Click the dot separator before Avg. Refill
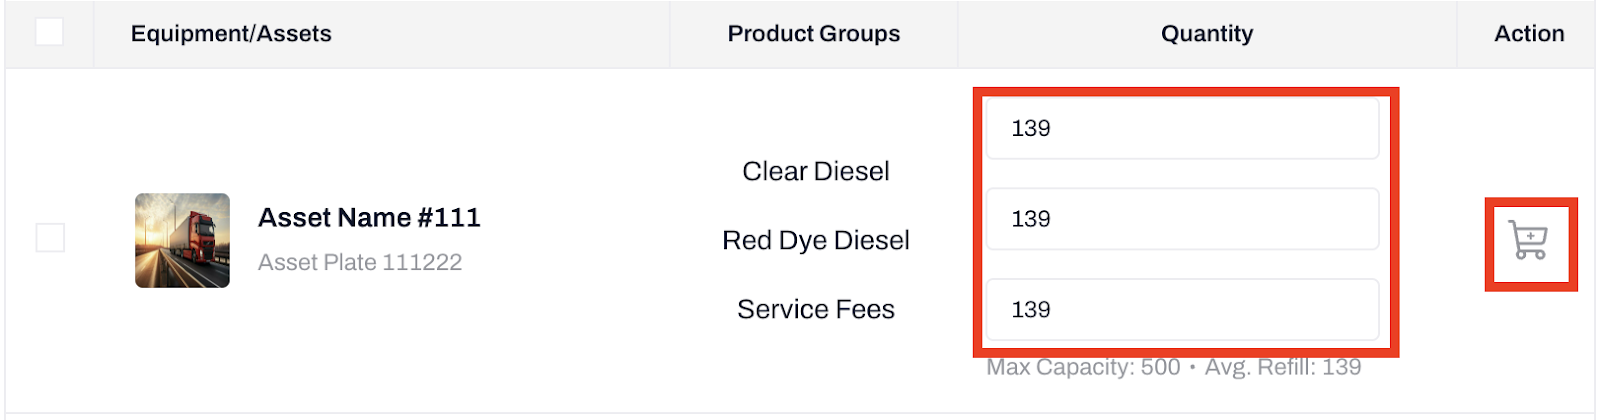 tap(1193, 368)
